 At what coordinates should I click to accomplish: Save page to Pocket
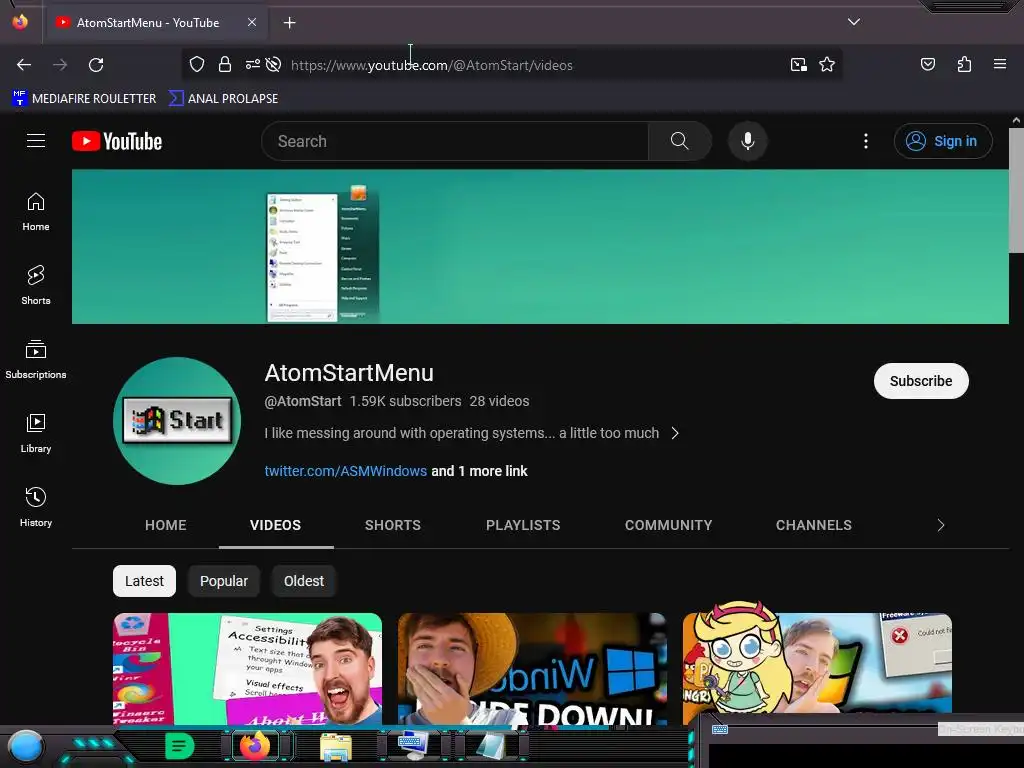pyautogui.click(x=927, y=64)
